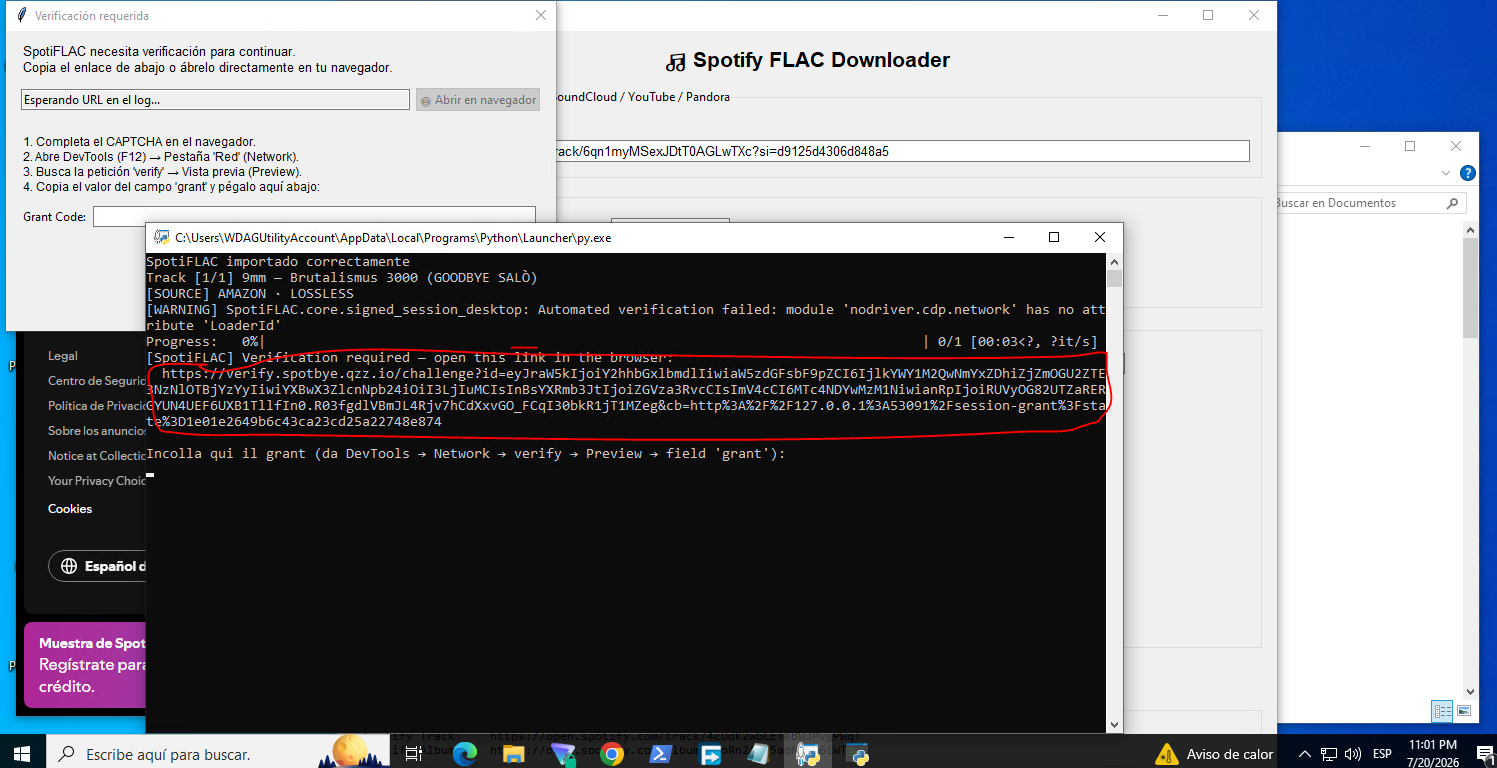Click 'SpotiFLAC importado correctamente' console line
Viewport: 1497px width, 768px height.
click(278, 262)
